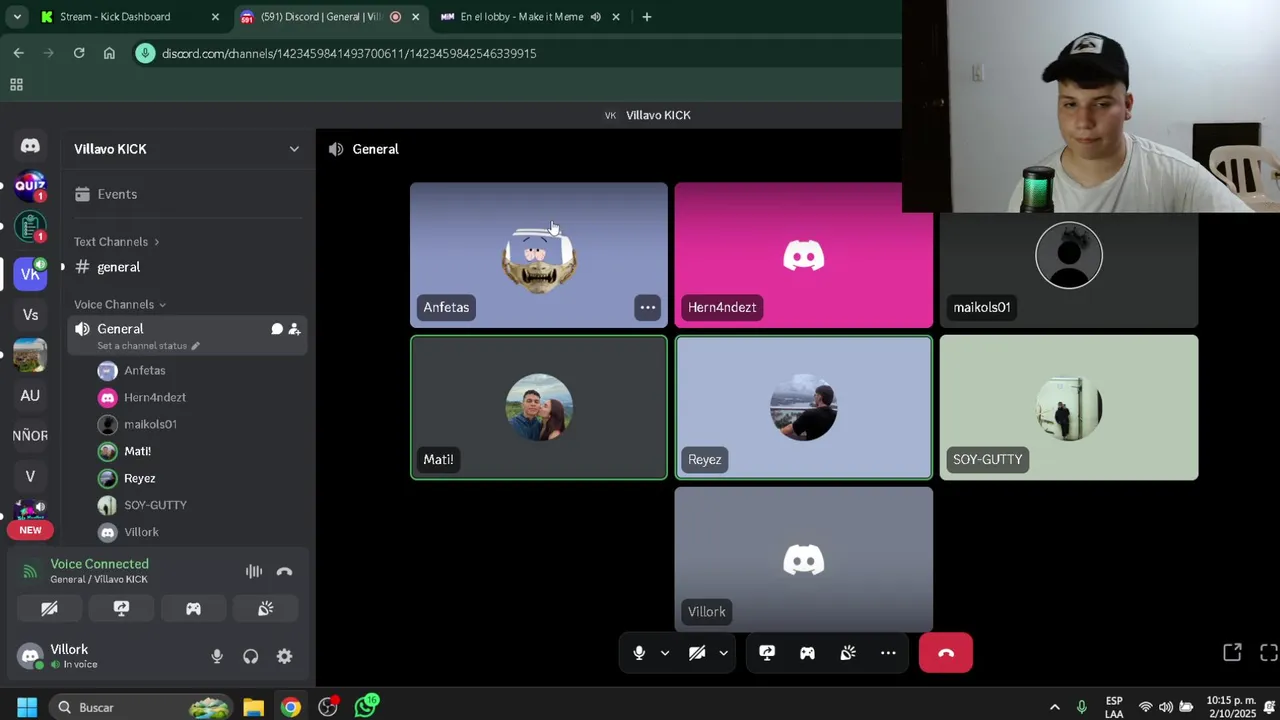Focus the Mati! video tile
The width and height of the screenshot is (1280, 720).
(539, 407)
